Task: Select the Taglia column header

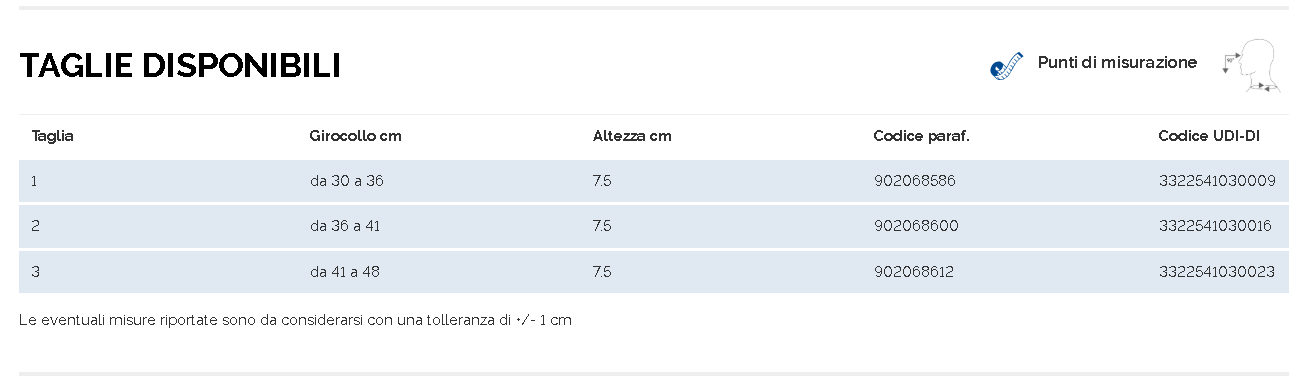Action: click(53, 136)
